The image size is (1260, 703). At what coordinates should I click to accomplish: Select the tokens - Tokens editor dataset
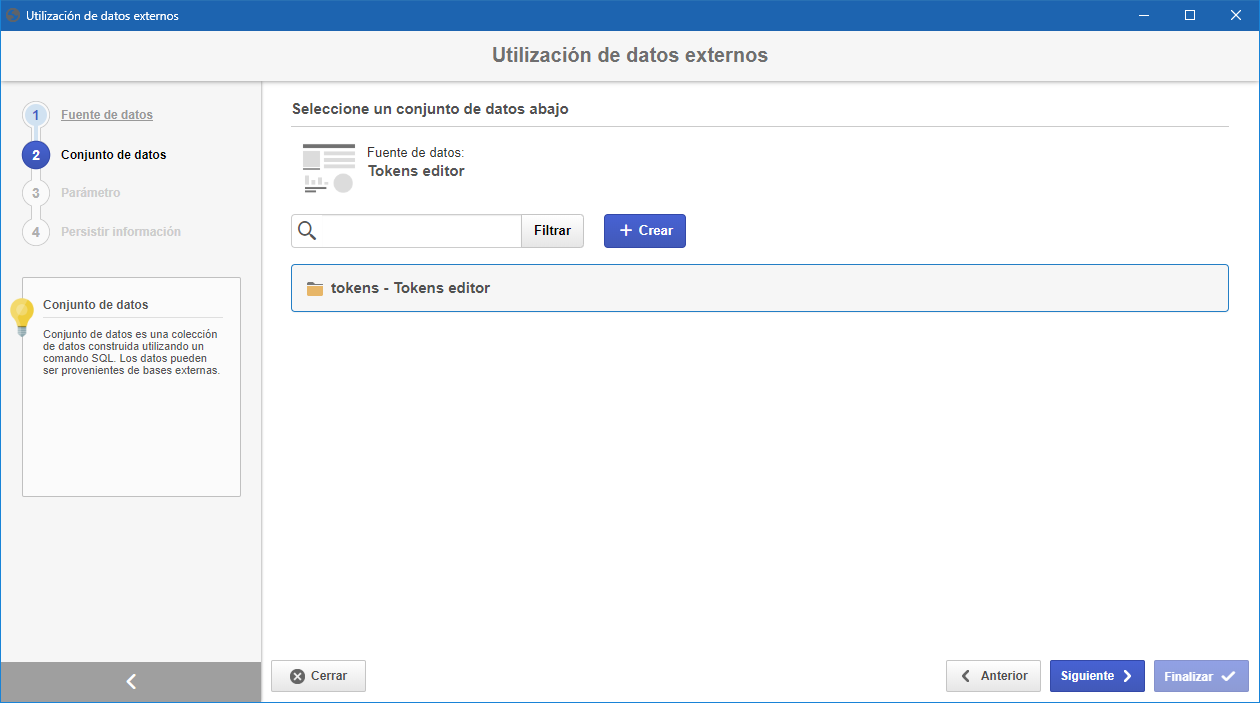(759, 288)
